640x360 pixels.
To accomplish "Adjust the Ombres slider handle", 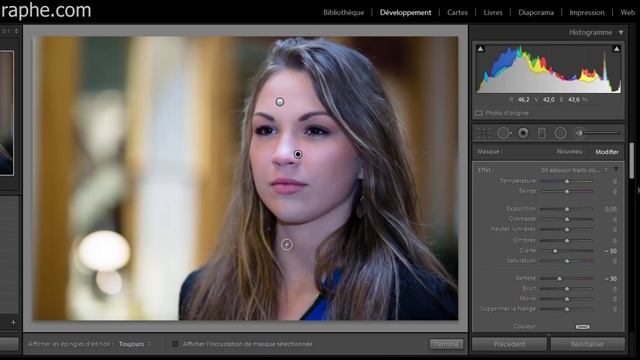I will pyautogui.click(x=567, y=240).
